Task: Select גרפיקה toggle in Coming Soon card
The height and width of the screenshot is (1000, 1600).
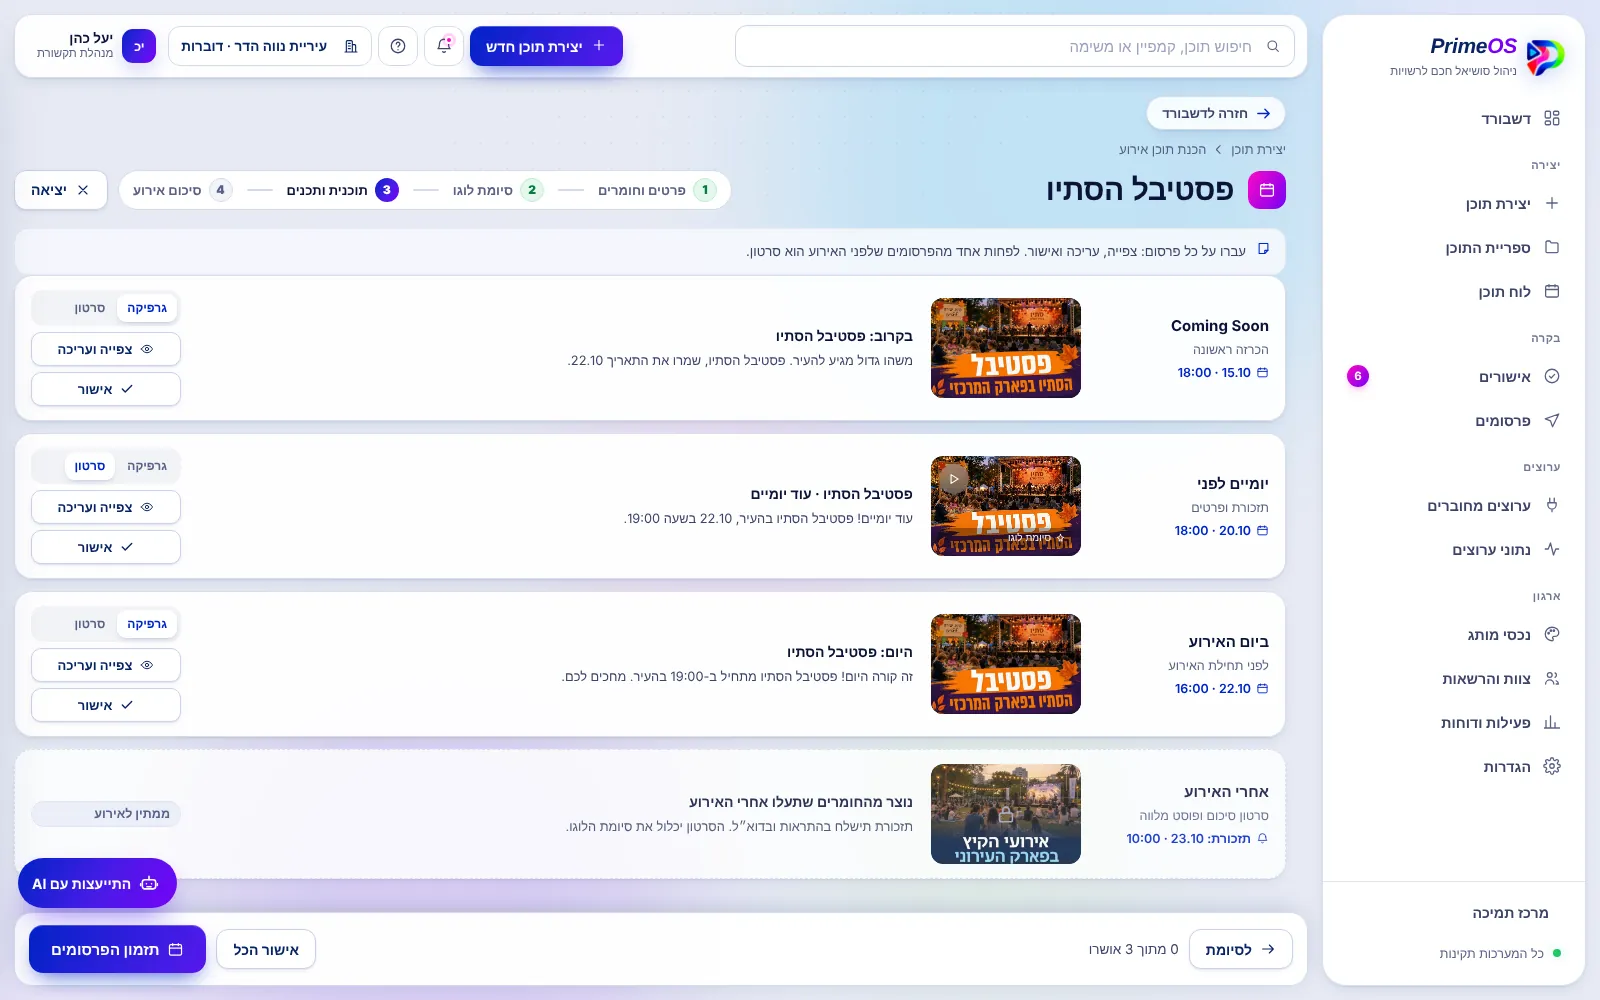Action: (147, 308)
